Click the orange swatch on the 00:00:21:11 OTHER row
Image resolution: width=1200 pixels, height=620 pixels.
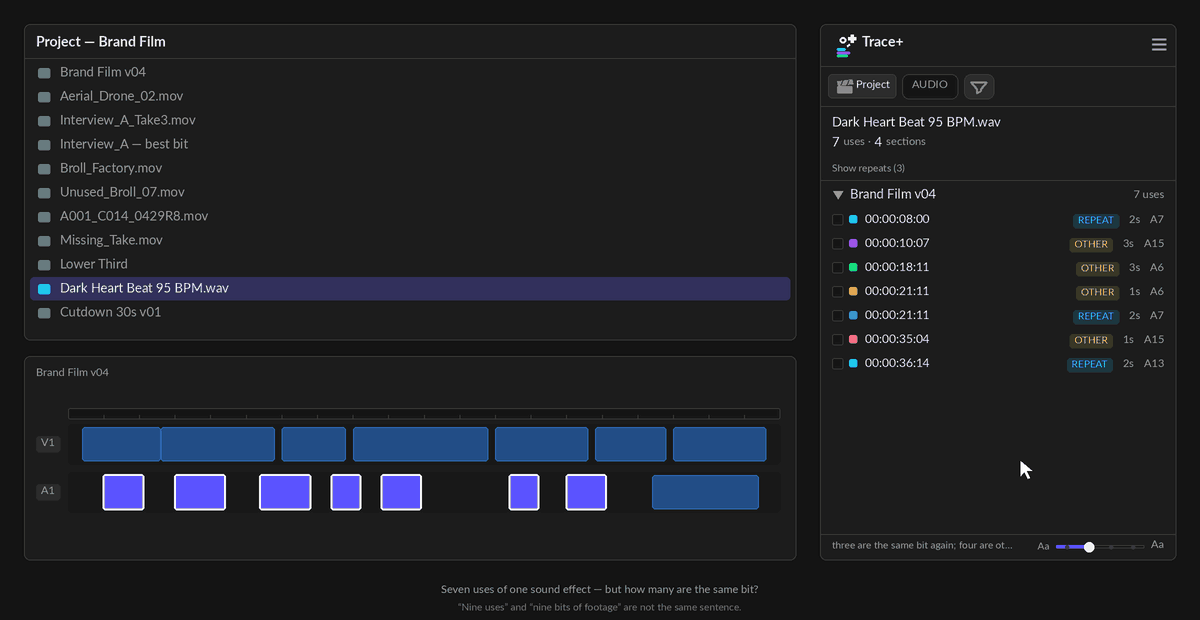853,292
